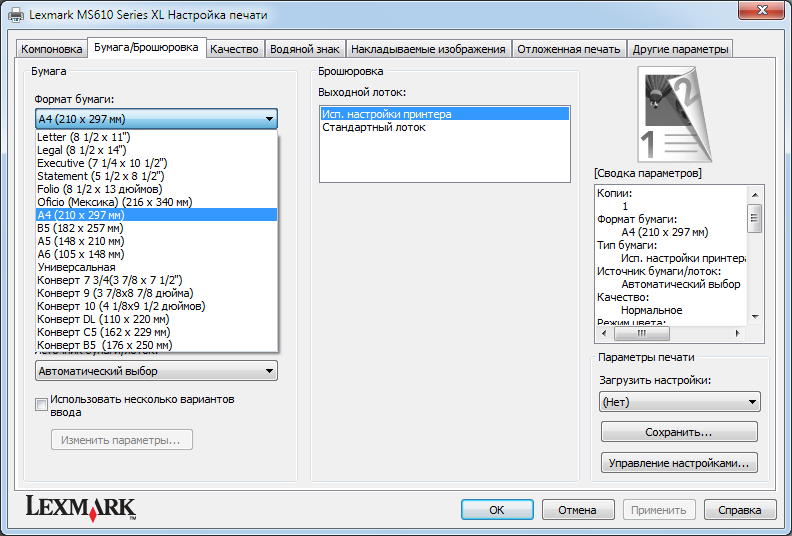792x536 pixels.
Task: Enable Использовать несколько вариантов ввода checkbox
Action: pos(41,405)
